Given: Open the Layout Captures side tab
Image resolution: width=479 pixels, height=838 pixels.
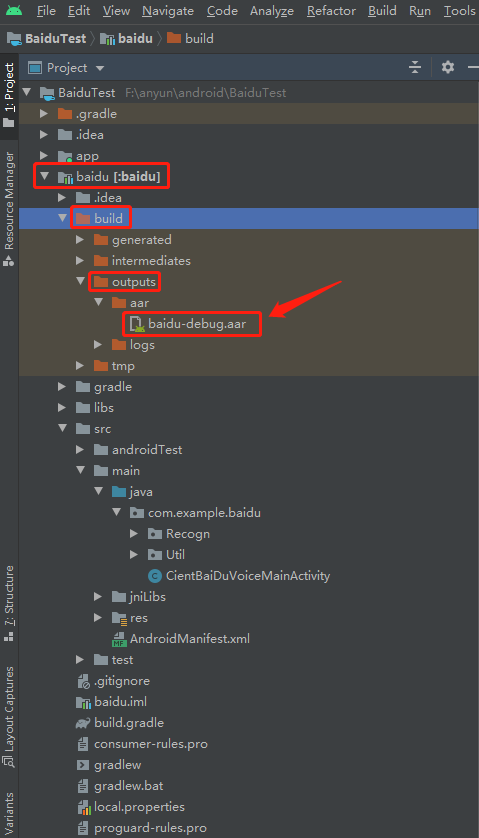Looking at the screenshot, I should 9,716.
